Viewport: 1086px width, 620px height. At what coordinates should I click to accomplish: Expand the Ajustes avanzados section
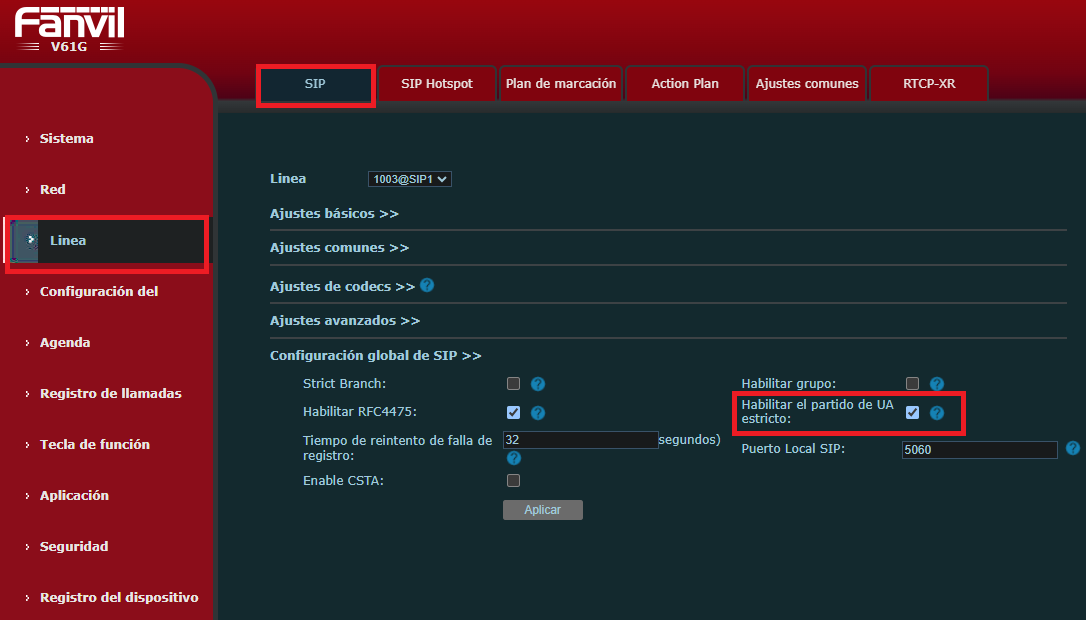345,320
